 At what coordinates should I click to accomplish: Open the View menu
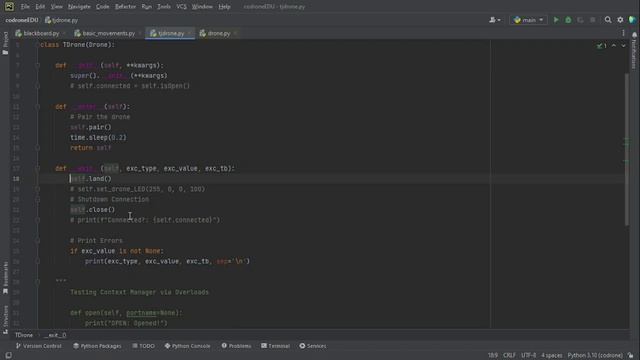tap(56, 7)
